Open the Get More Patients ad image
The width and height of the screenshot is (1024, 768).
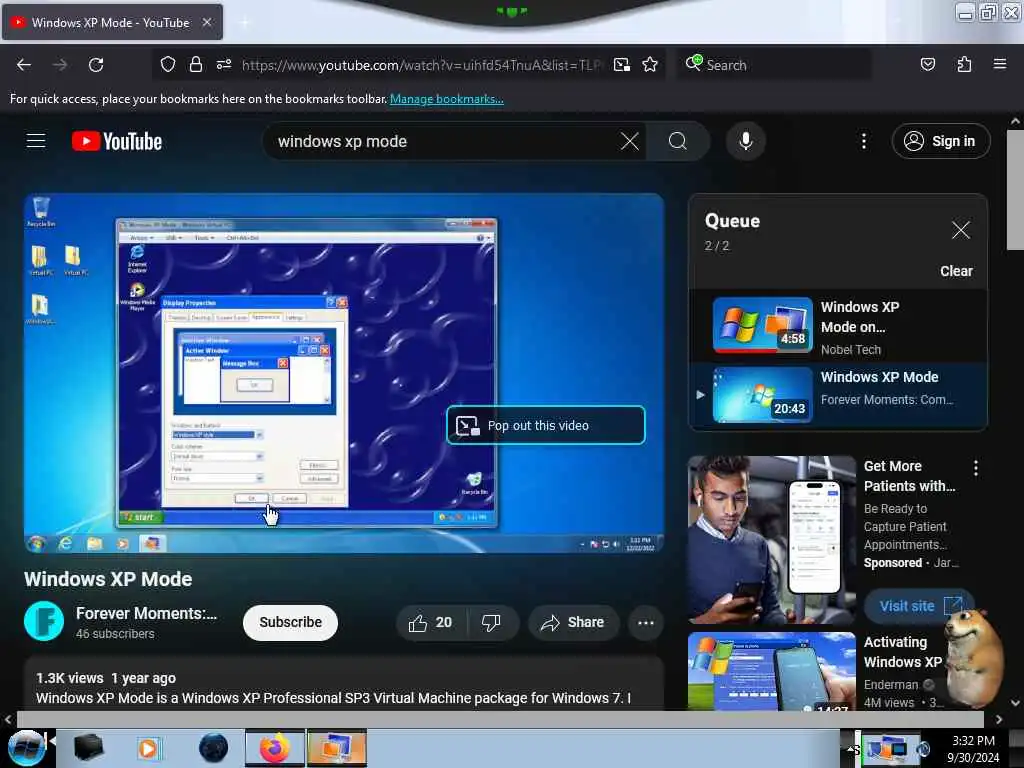[x=771, y=539]
